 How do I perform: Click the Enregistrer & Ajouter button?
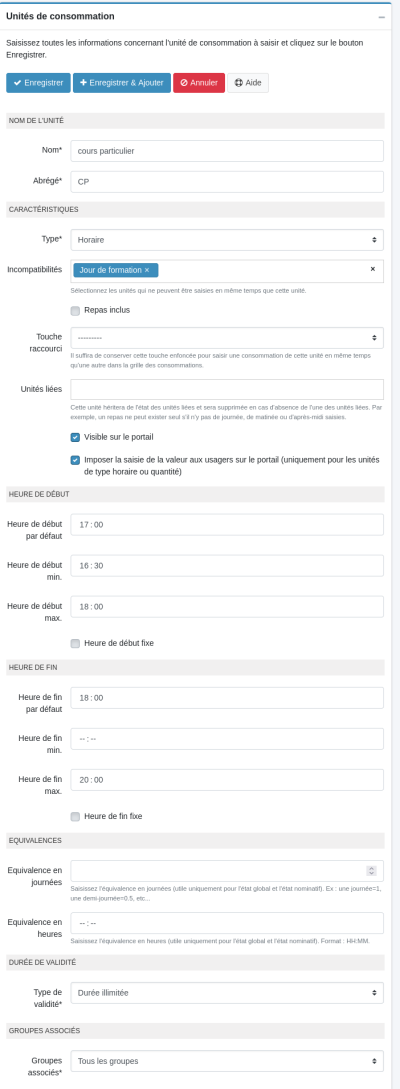(122, 83)
